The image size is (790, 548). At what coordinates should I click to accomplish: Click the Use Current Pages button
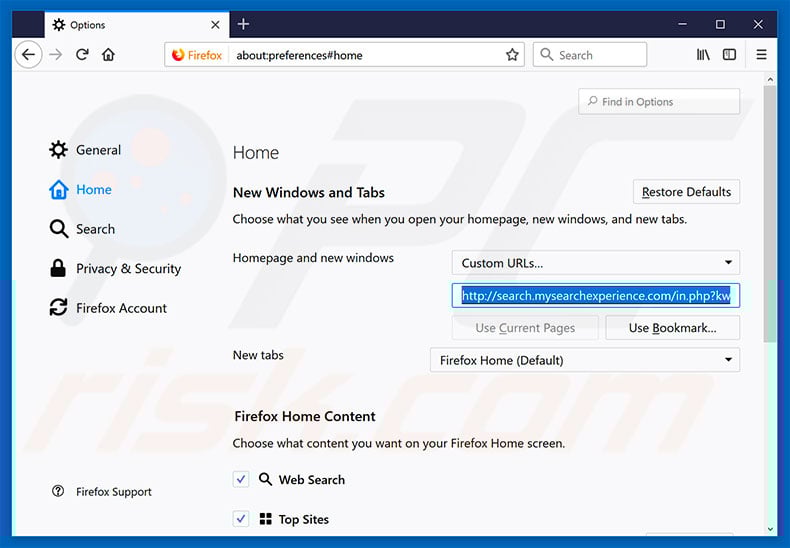525,328
